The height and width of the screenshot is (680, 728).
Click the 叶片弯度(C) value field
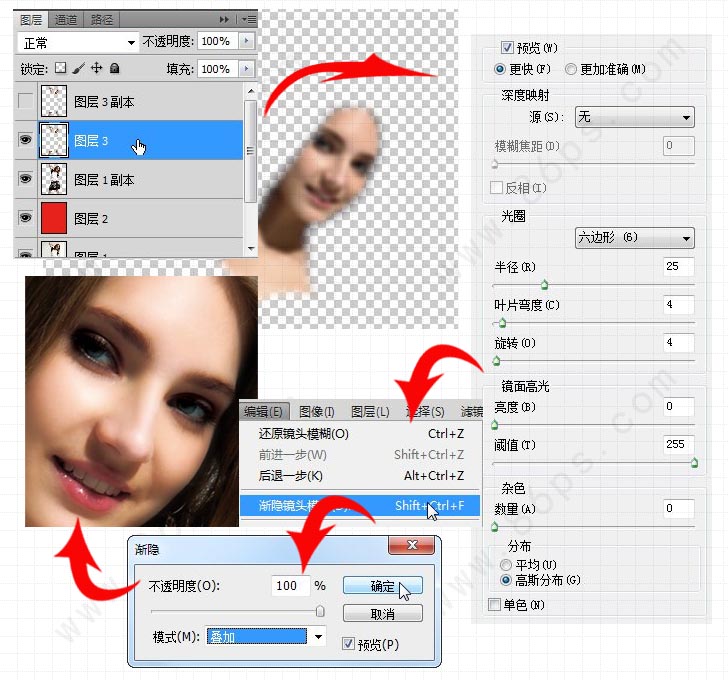(x=679, y=304)
